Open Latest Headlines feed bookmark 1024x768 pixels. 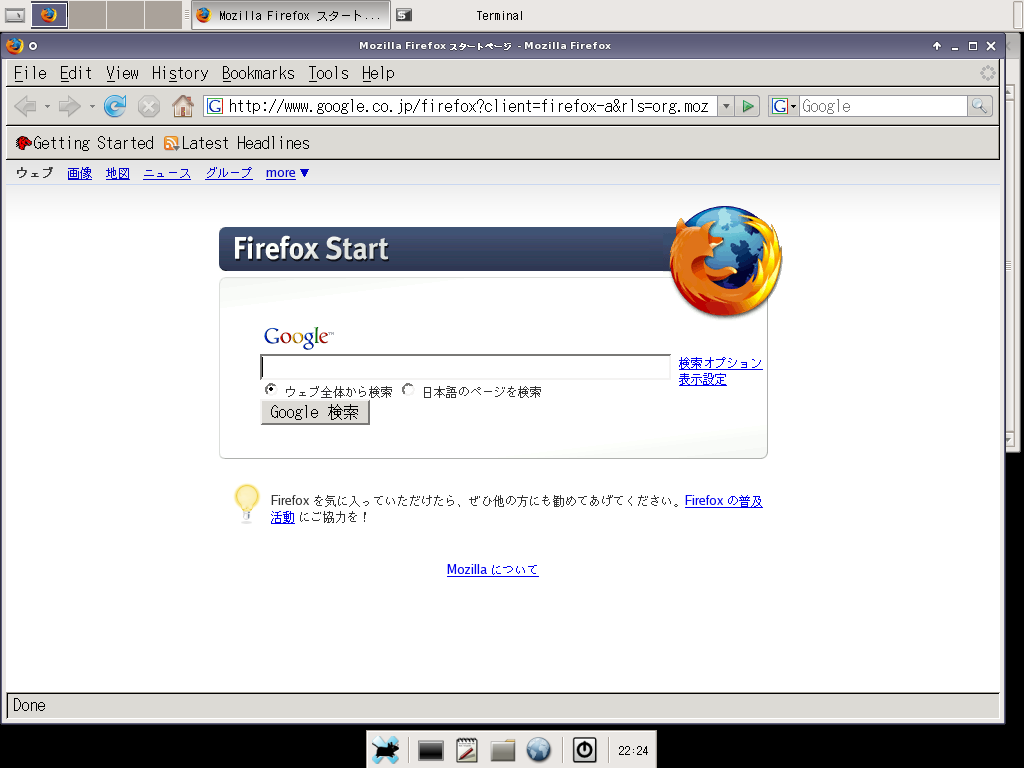coord(237,143)
